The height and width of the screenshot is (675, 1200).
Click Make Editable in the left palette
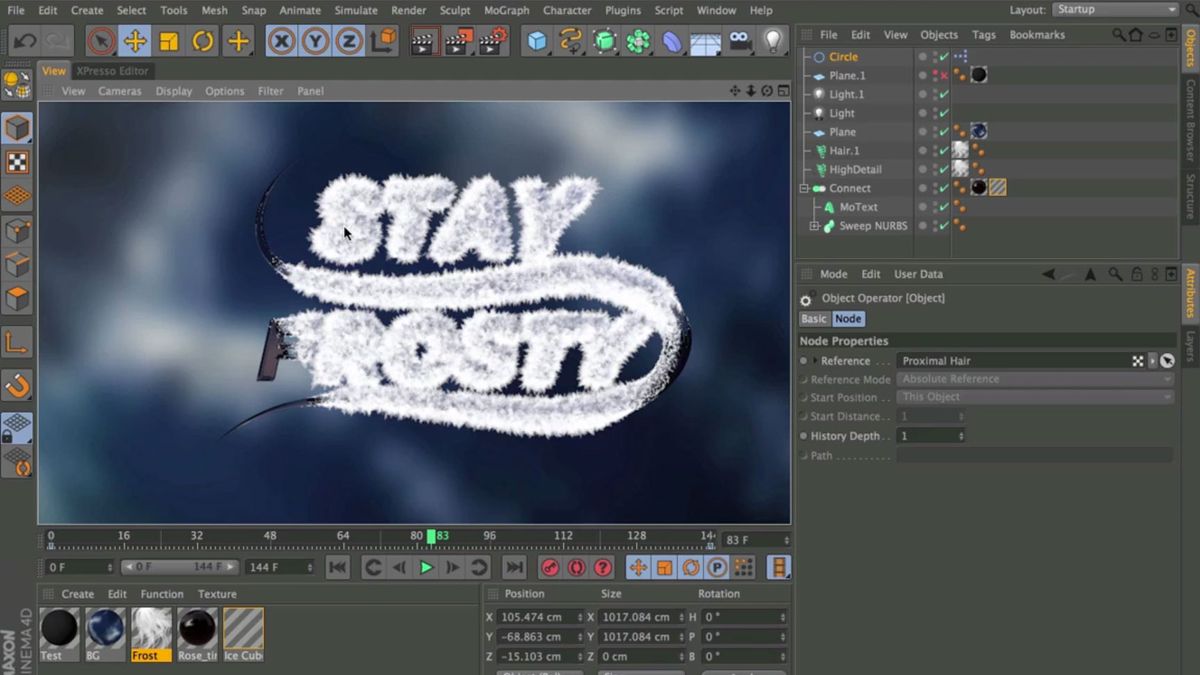(x=17, y=85)
